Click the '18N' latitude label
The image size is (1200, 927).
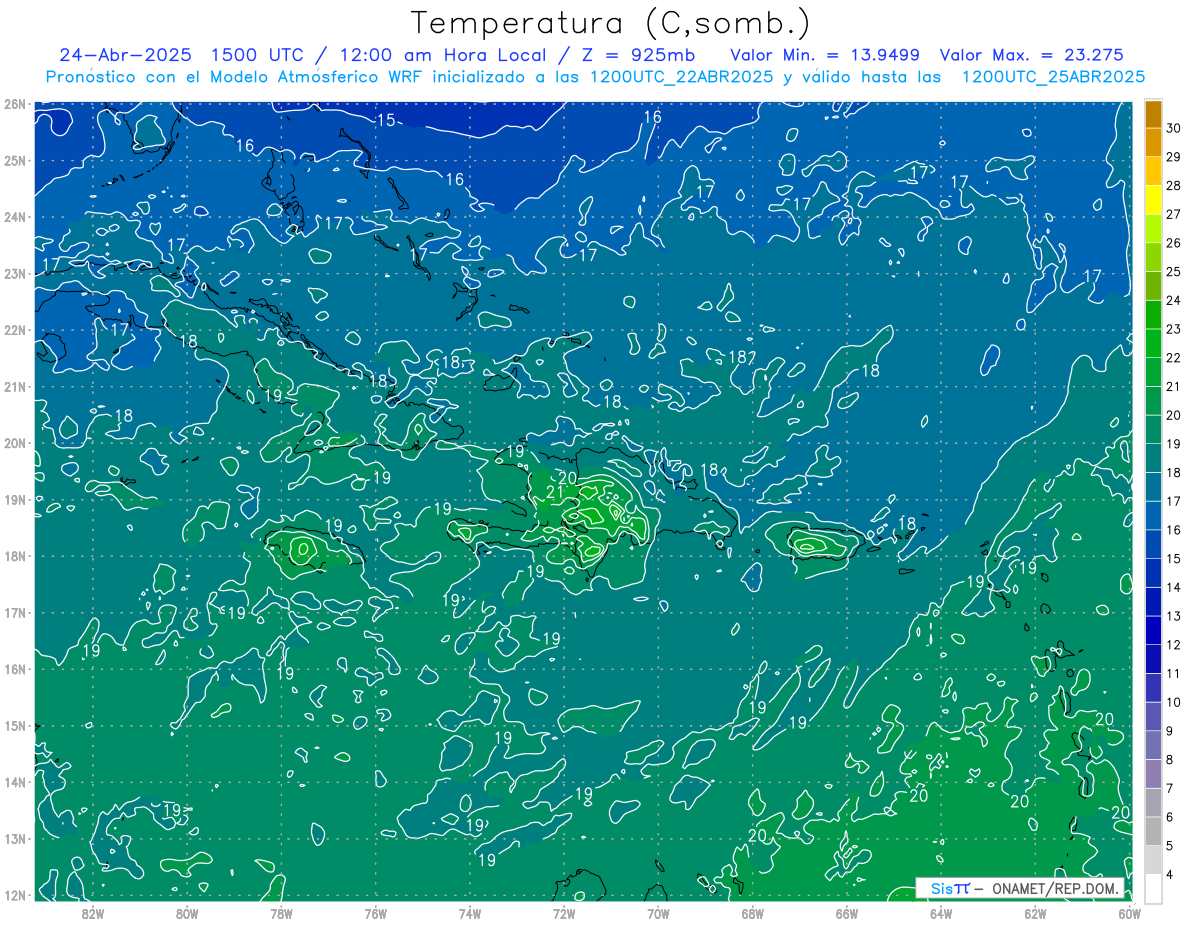pos(14,556)
